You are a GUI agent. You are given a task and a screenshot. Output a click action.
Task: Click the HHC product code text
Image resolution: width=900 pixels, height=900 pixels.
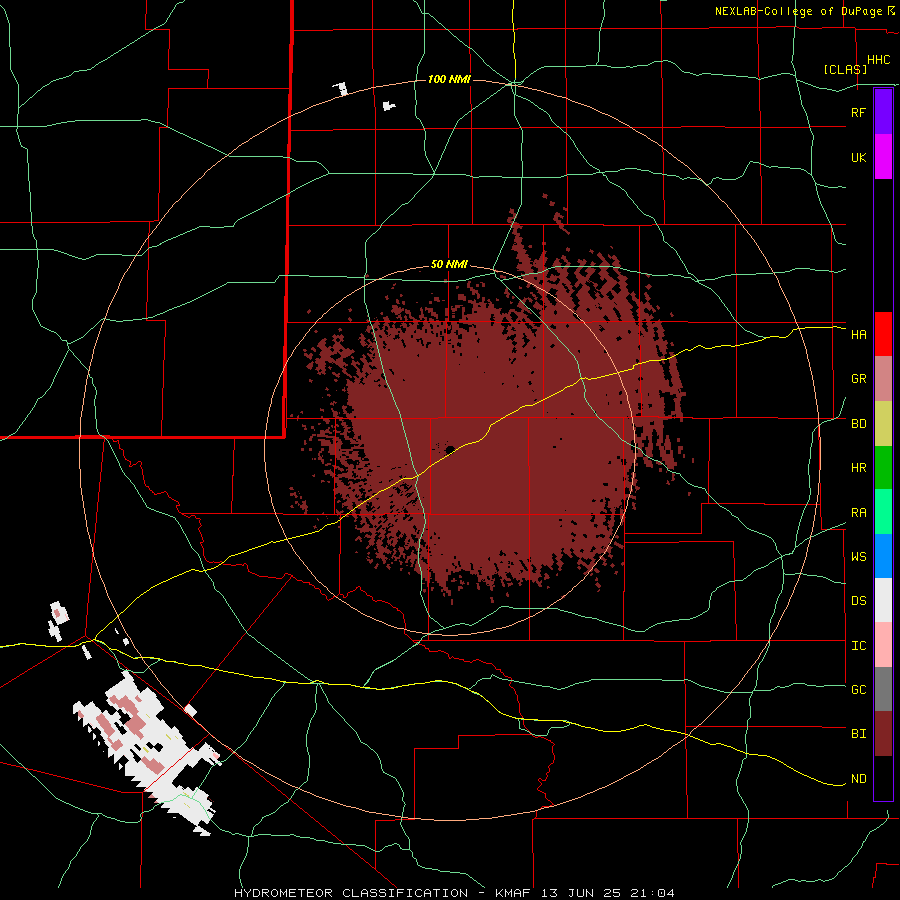(x=879, y=60)
